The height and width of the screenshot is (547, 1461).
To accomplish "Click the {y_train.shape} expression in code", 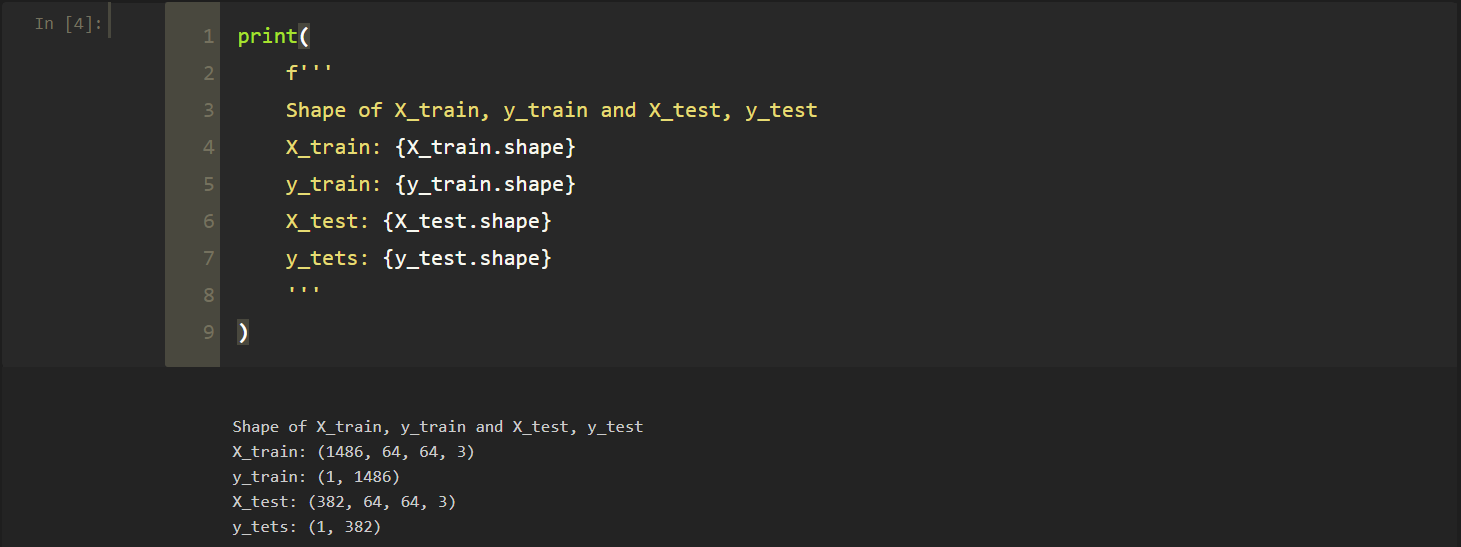I will [x=485, y=185].
